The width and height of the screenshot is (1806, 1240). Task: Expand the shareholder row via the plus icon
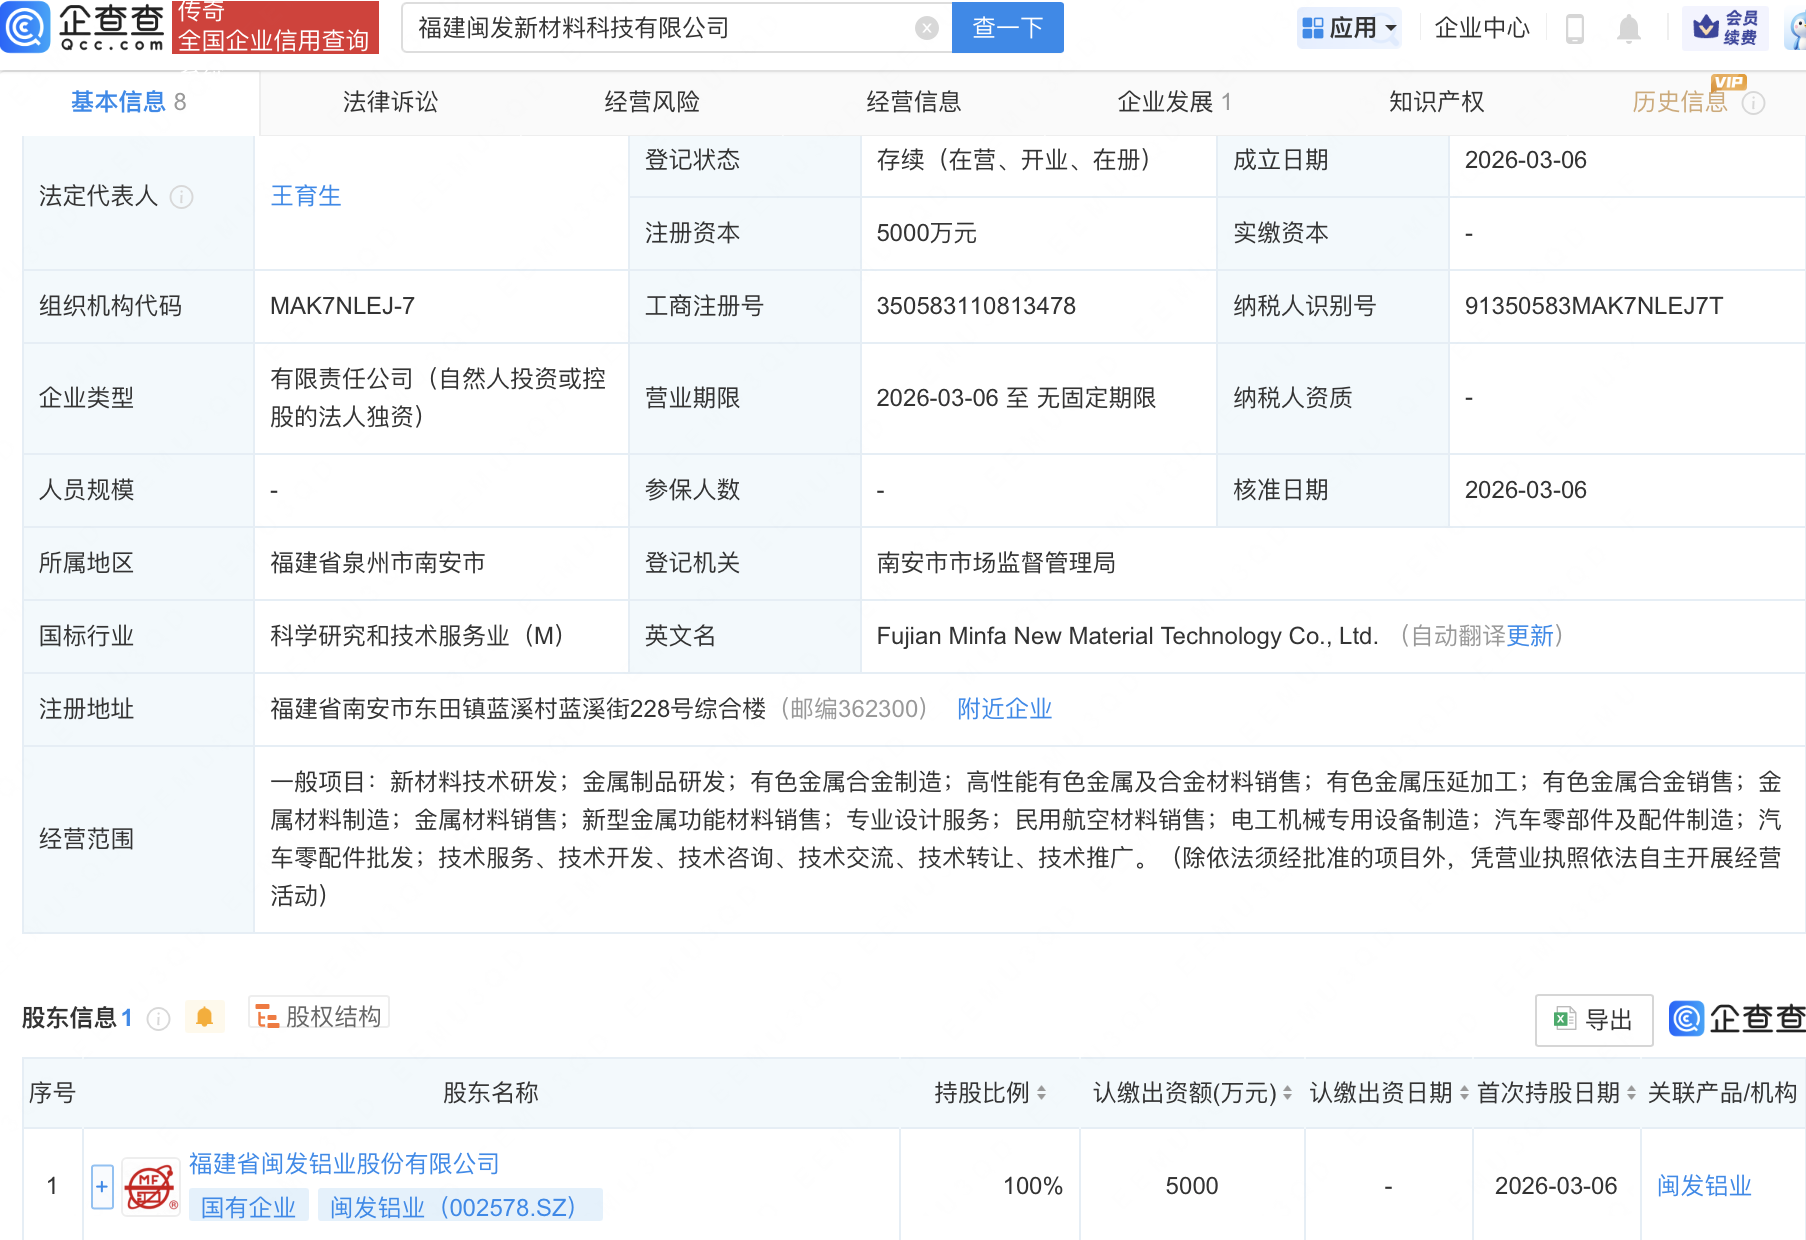[x=101, y=1186]
